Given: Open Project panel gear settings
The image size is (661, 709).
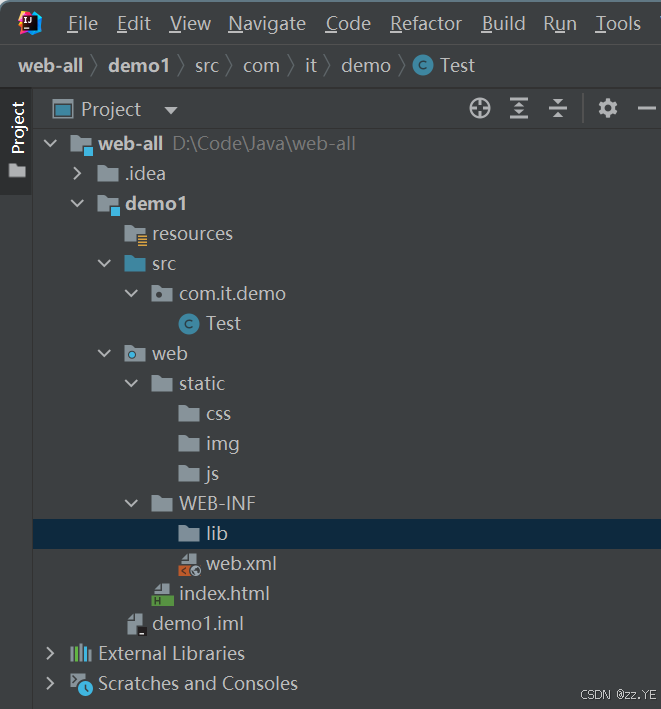Looking at the screenshot, I should (608, 109).
